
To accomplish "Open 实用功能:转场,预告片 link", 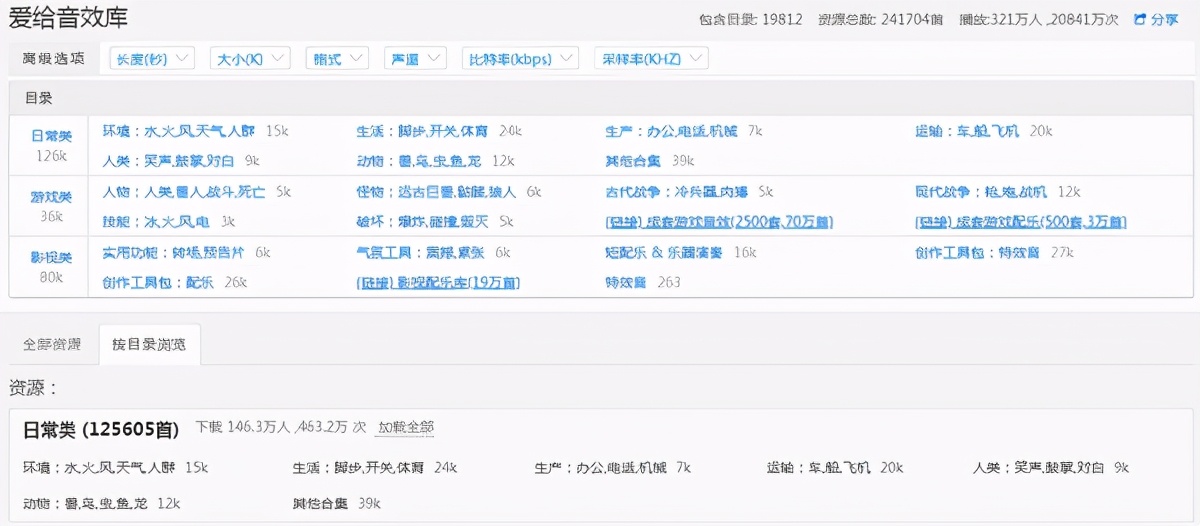I will coord(173,253).
